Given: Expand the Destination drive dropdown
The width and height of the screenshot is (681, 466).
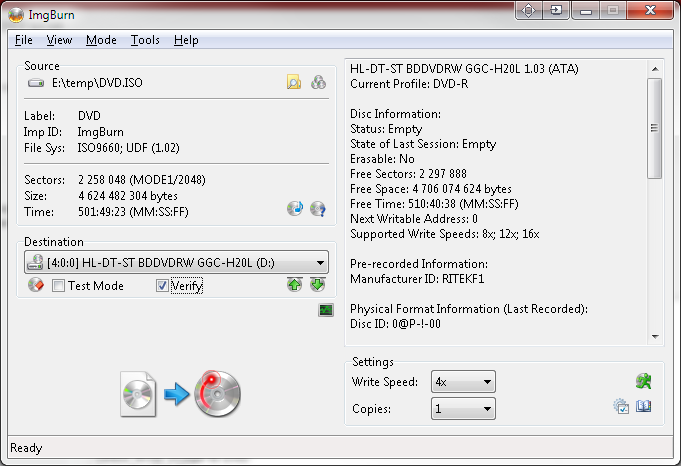Looking at the screenshot, I should click(x=176, y=262).
